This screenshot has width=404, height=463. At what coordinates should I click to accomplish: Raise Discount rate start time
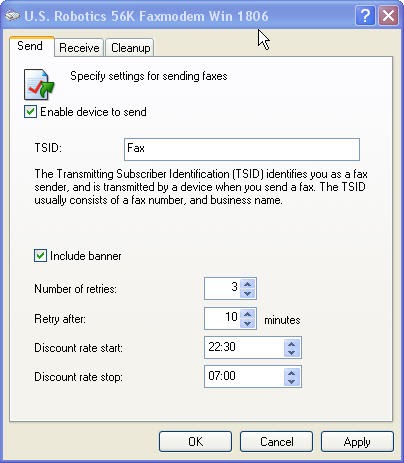click(x=292, y=344)
